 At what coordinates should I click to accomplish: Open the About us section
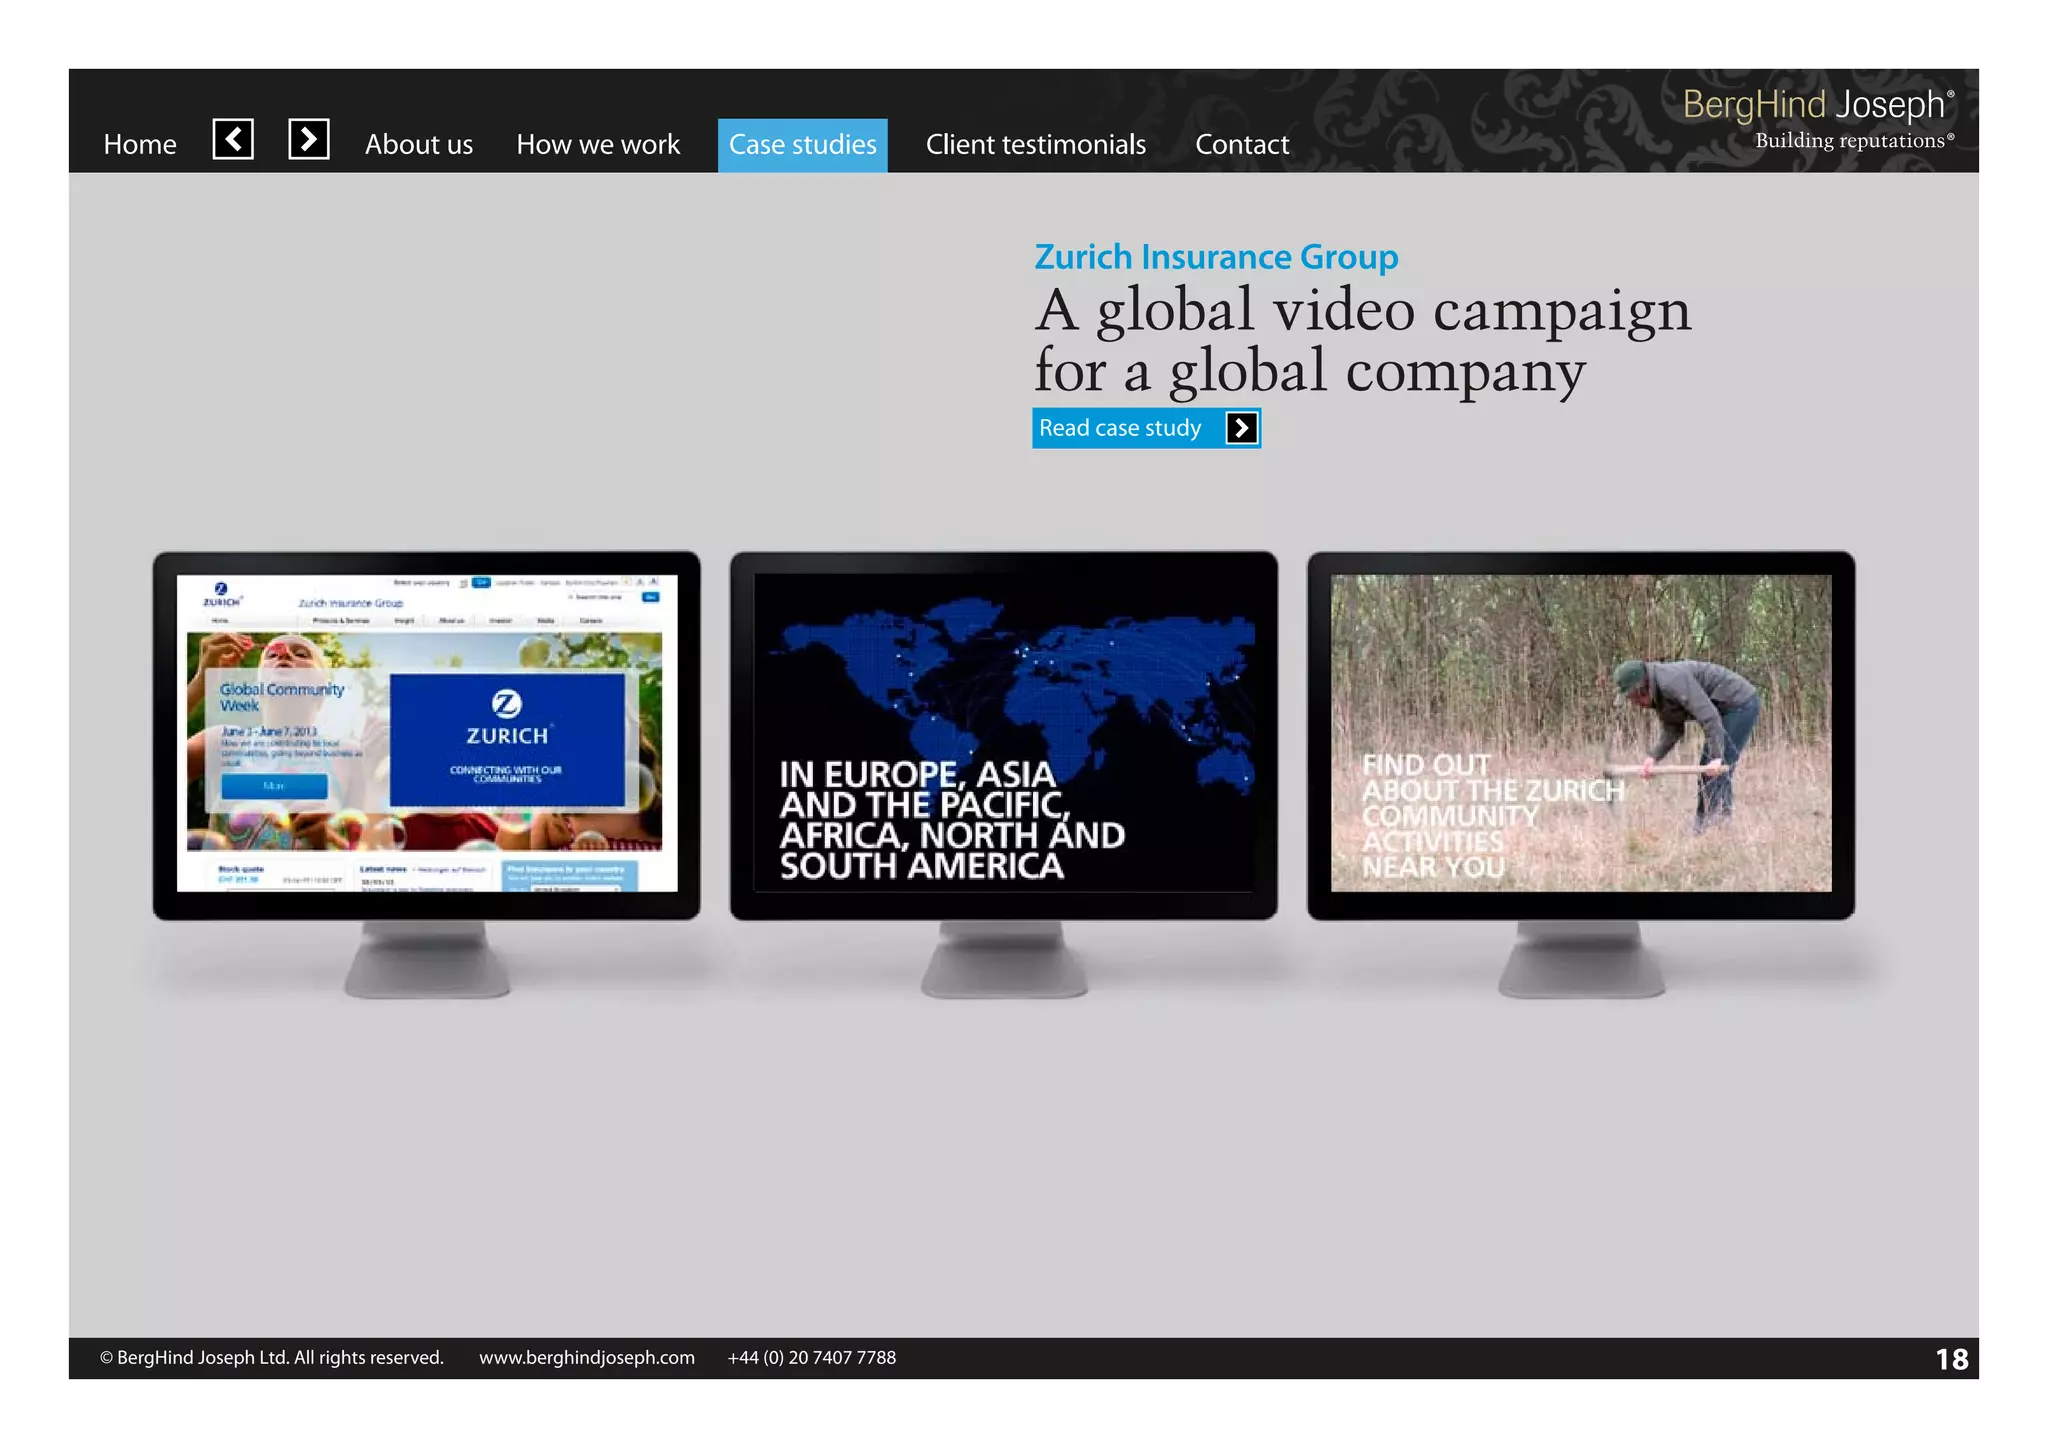click(419, 145)
